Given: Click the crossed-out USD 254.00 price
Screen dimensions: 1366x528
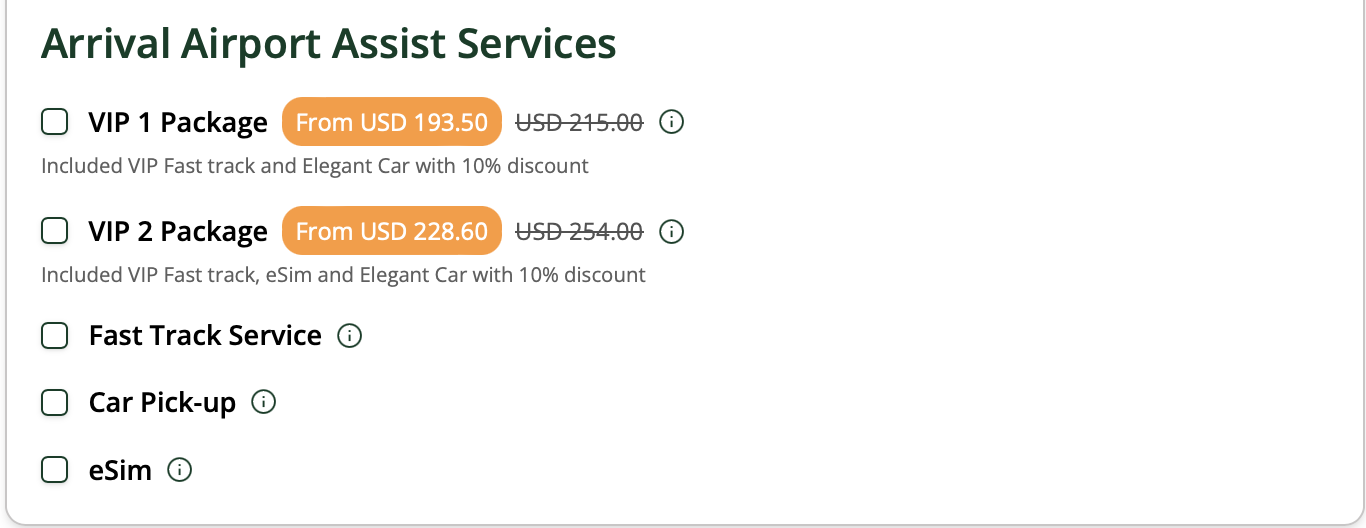Looking at the screenshot, I should 579,232.
